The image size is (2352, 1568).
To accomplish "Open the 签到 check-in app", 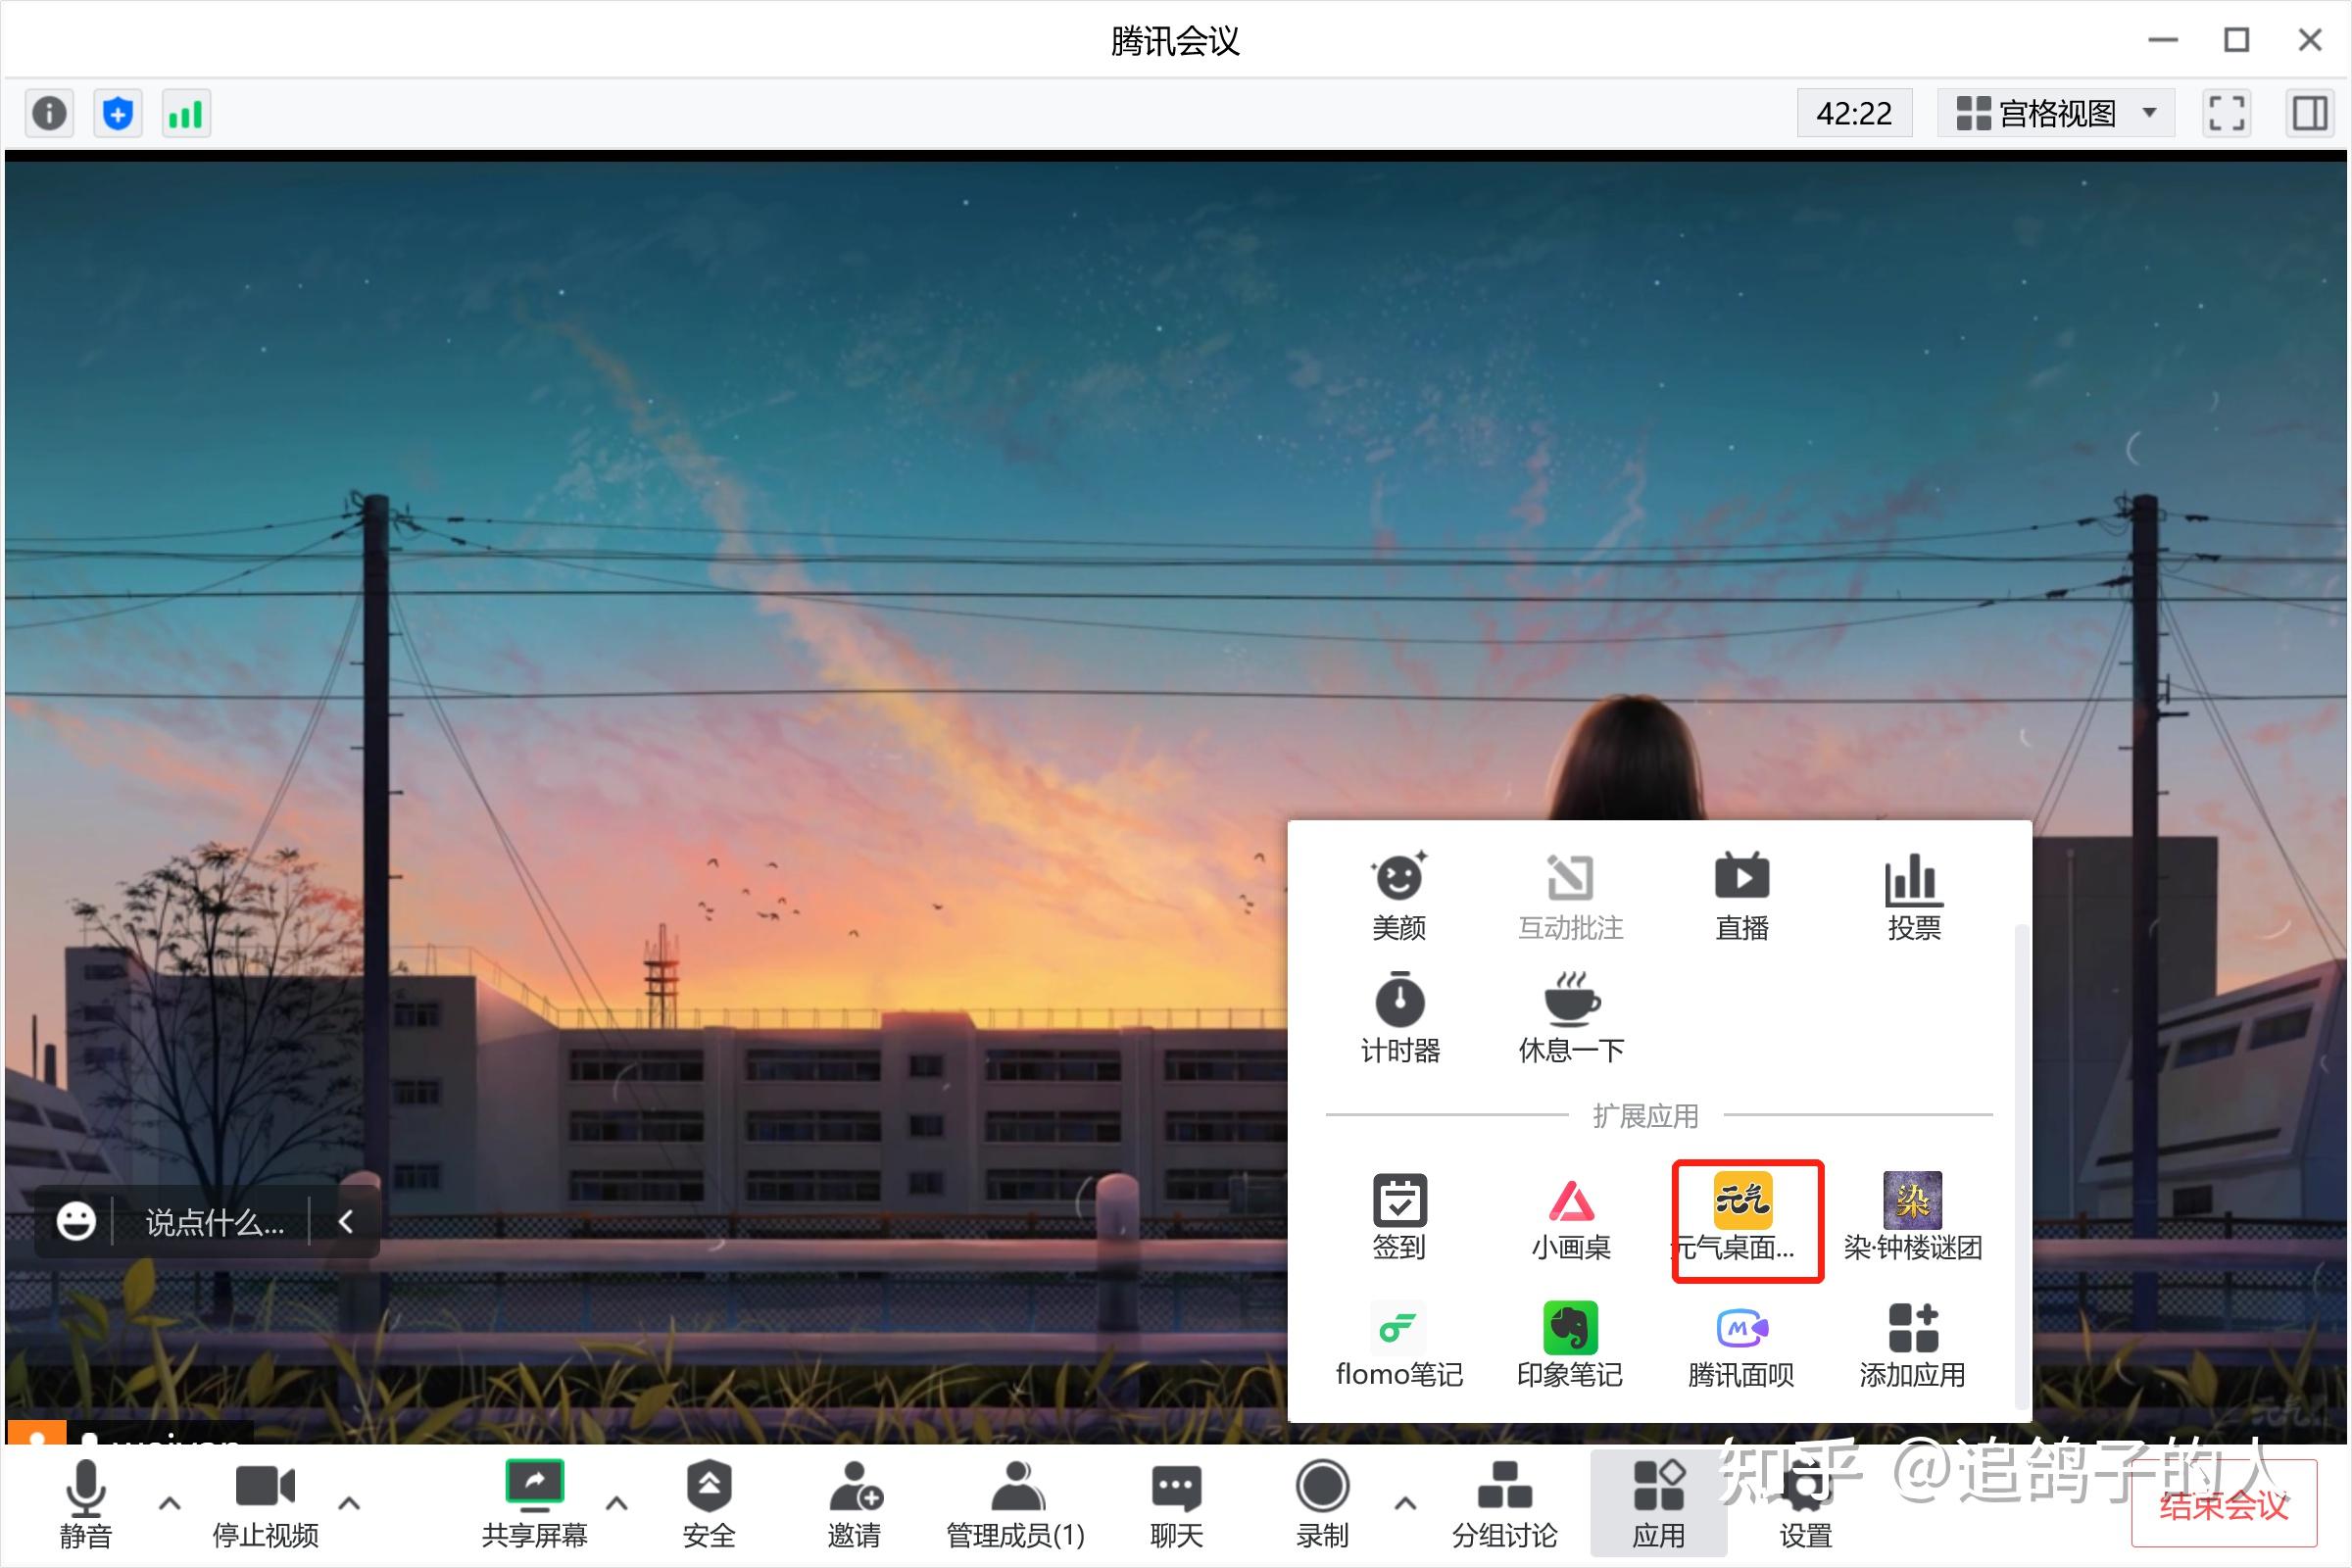I will pyautogui.click(x=1399, y=1217).
